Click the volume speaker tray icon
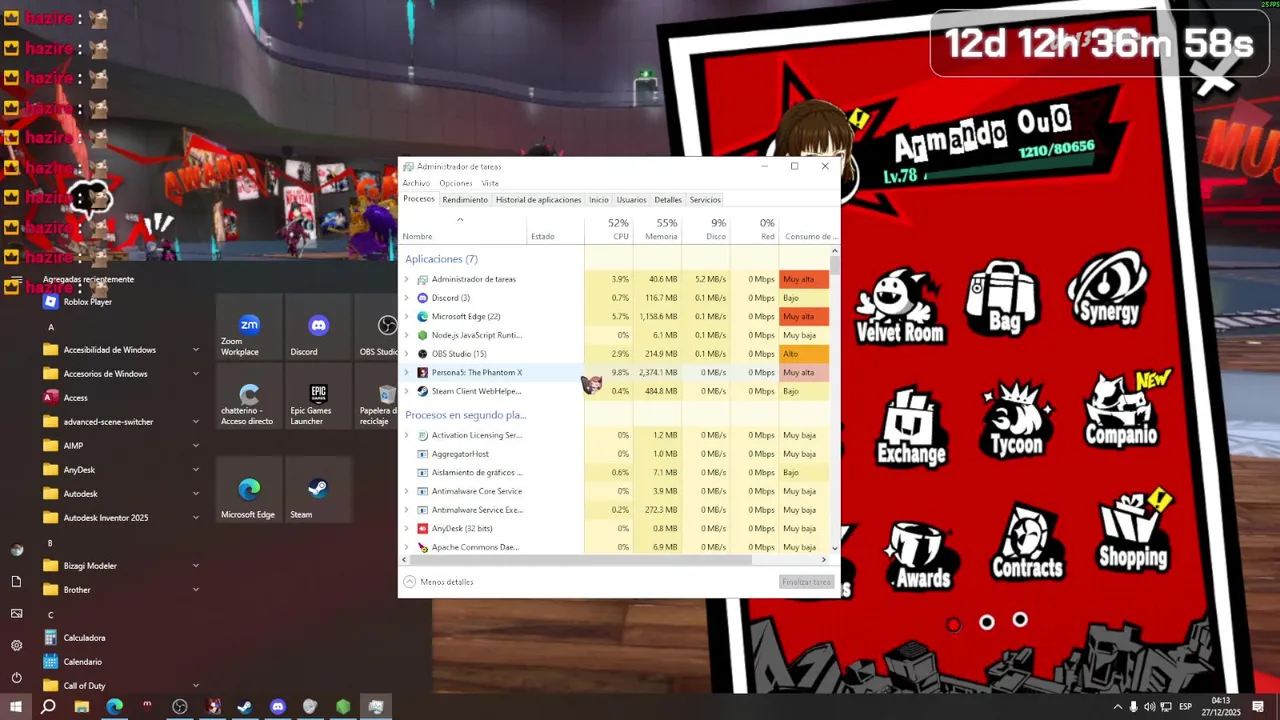 (x=1149, y=707)
